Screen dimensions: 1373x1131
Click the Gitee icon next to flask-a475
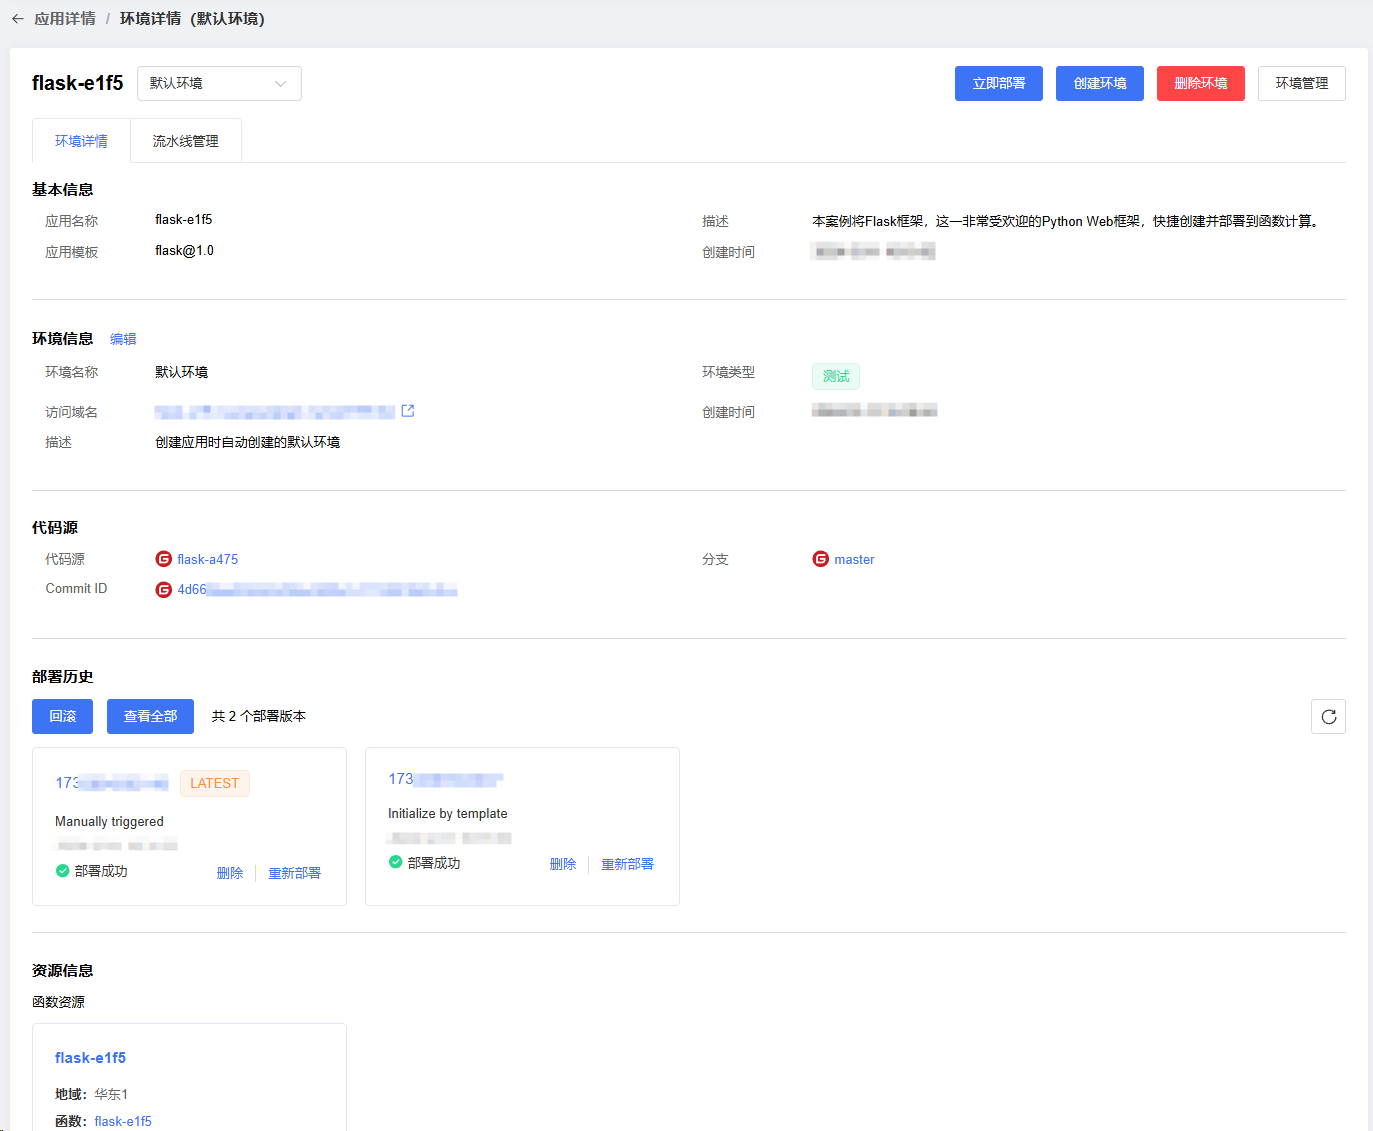(x=164, y=559)
